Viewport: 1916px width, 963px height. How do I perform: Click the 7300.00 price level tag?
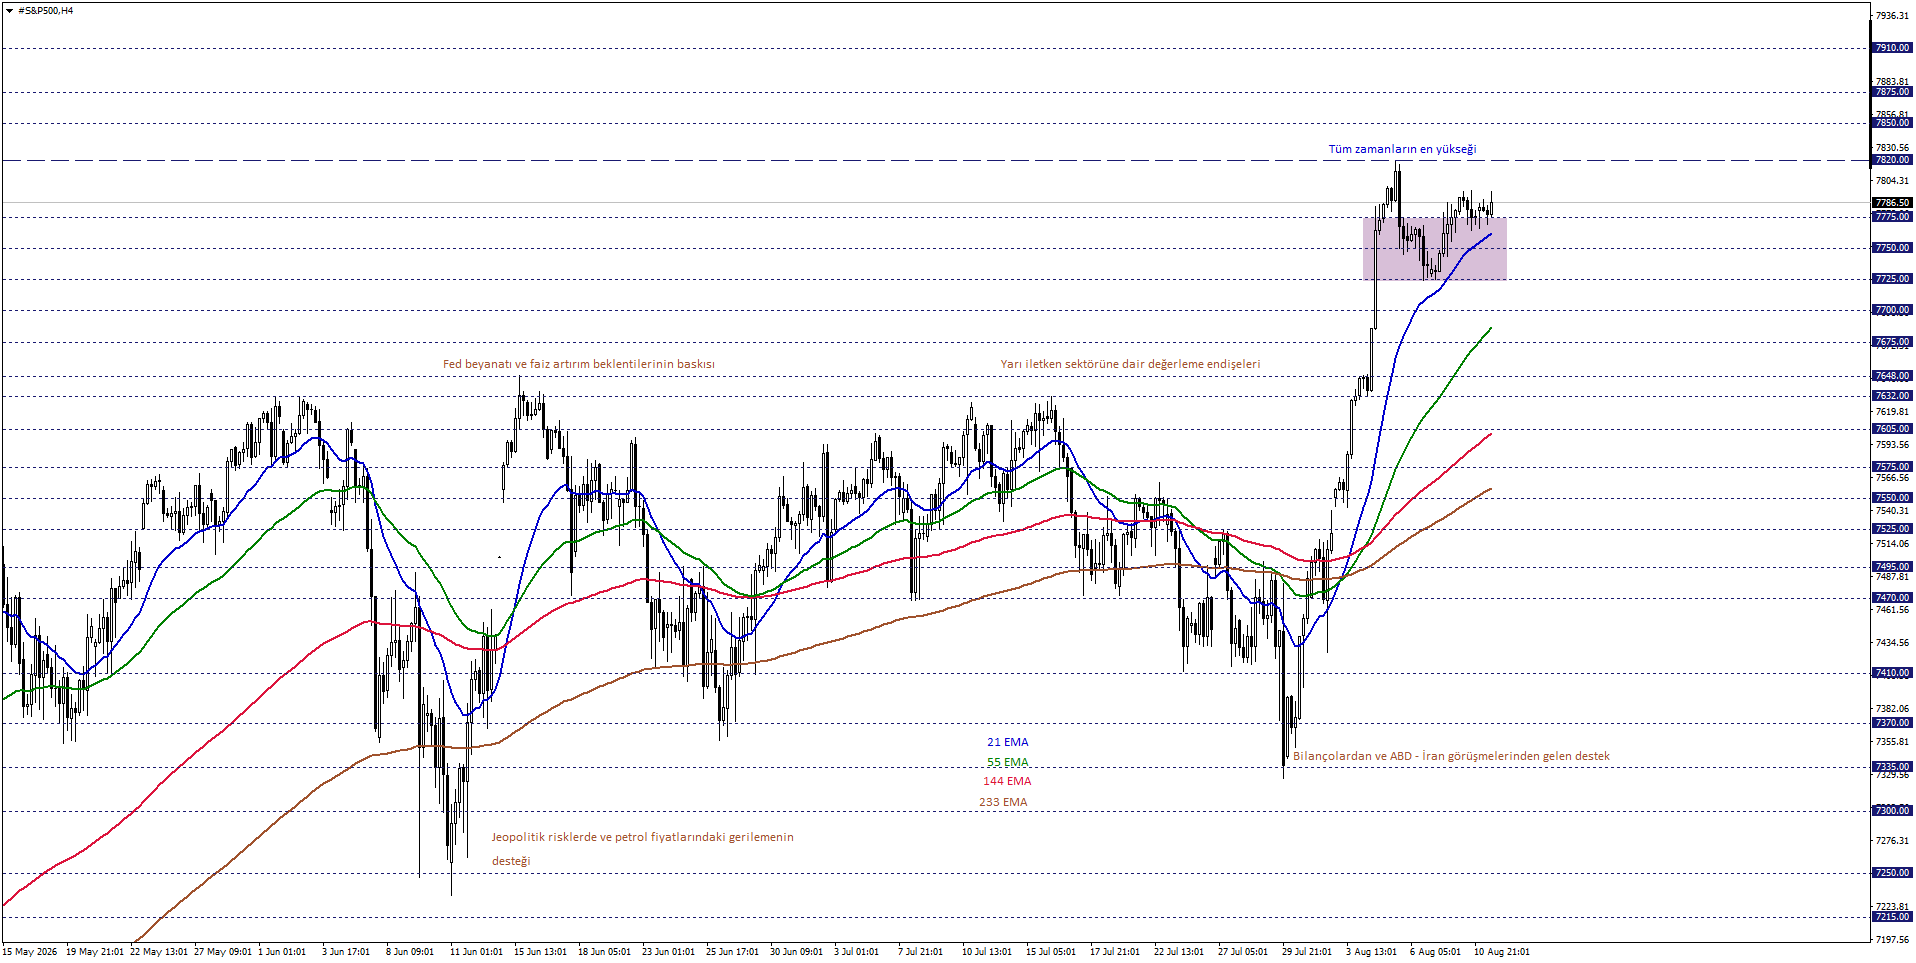pos(1892,811)
